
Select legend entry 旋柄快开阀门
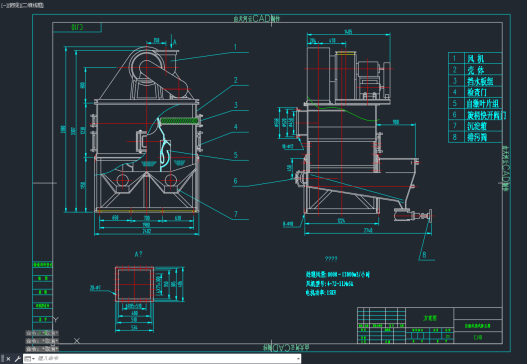[486, 115]
